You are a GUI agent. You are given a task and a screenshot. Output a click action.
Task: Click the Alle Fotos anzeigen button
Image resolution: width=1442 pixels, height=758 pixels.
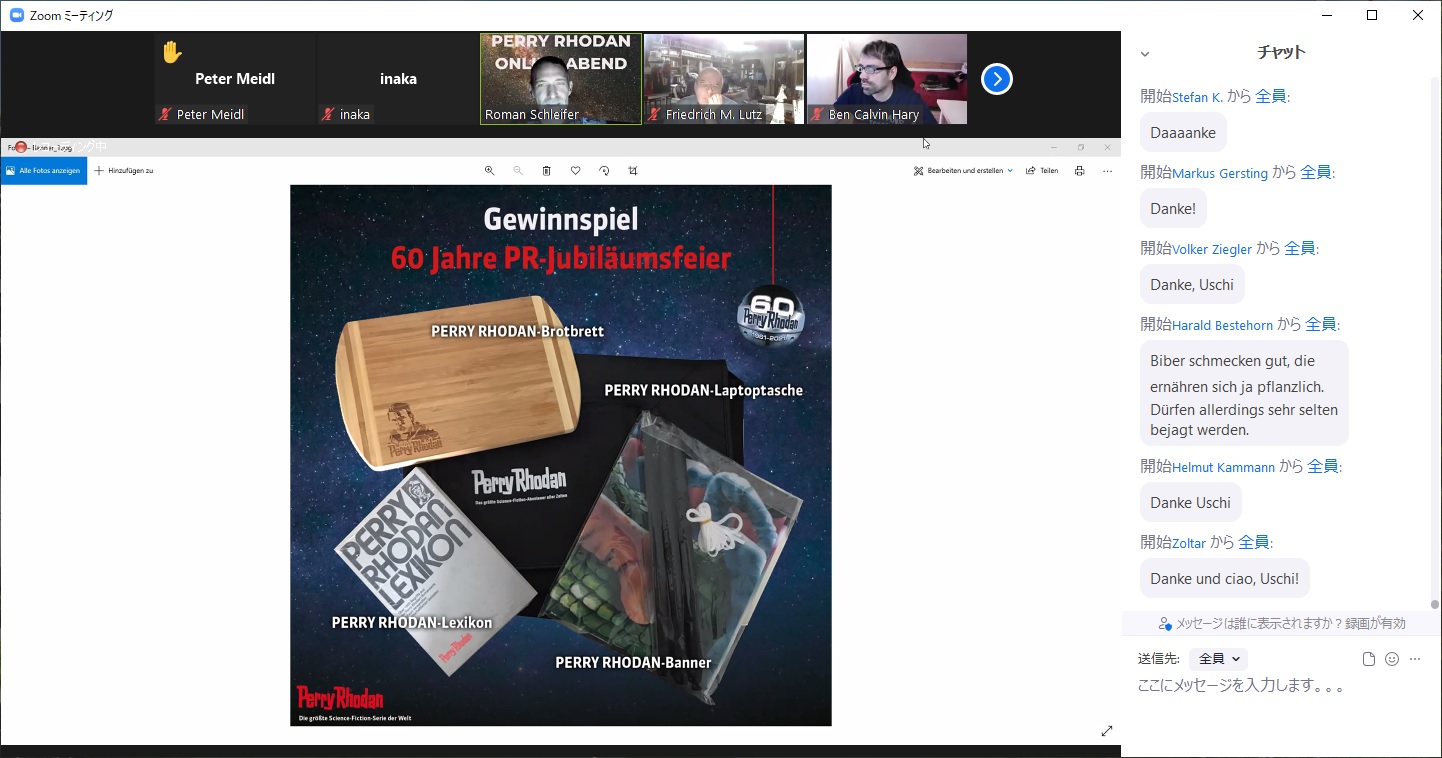pyautogui.click(x=44, y=171)
